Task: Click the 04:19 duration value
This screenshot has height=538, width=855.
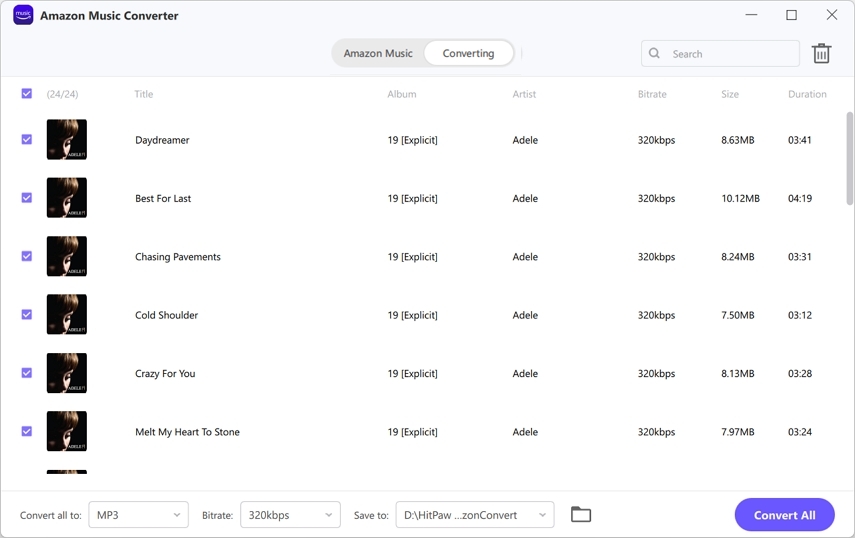Action: (x=800, y=198)
